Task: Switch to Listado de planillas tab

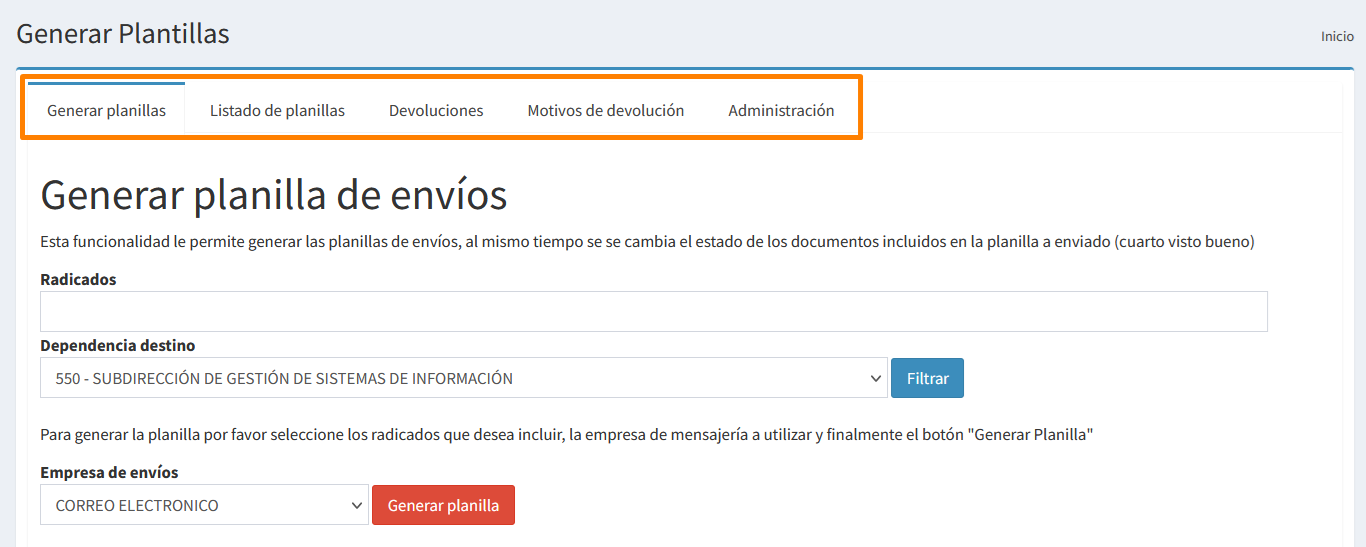Action: [x=277, y=110]
